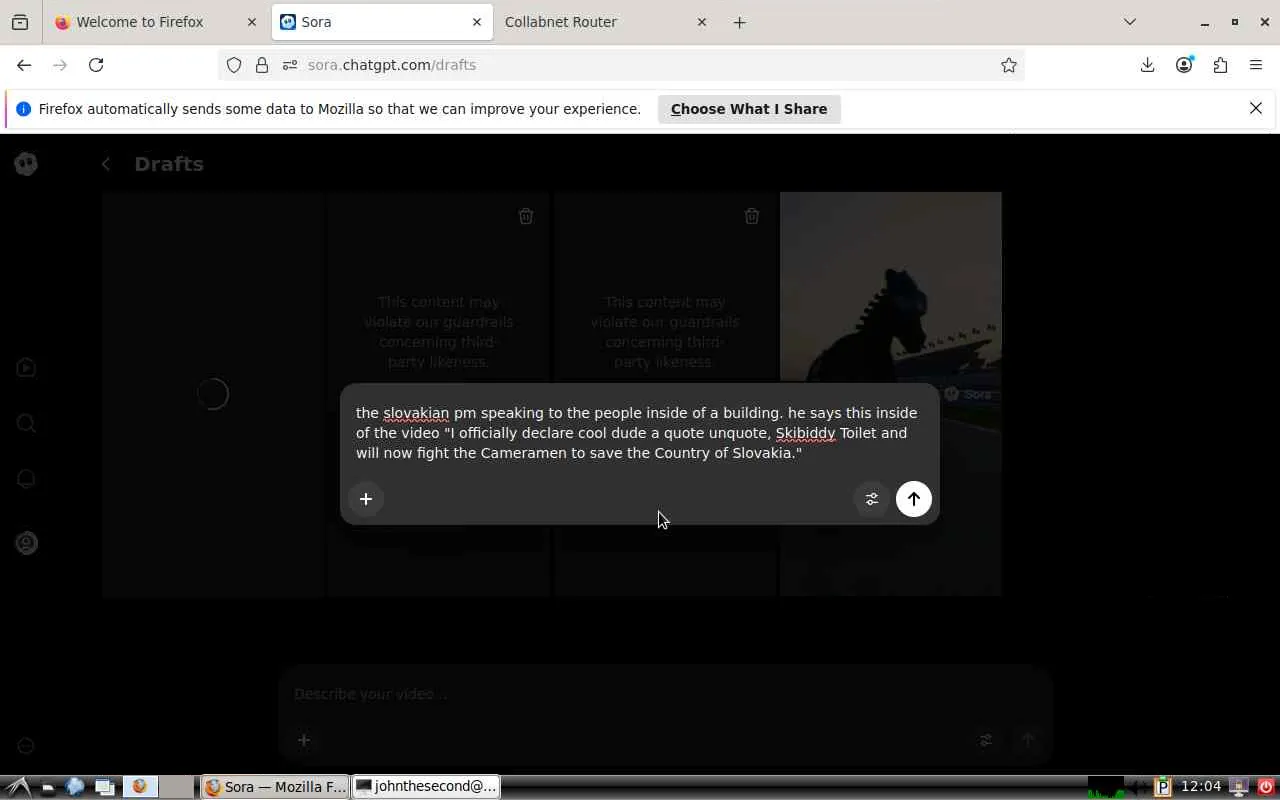Click the plus icon in the bottom composer

click(304, 740)
